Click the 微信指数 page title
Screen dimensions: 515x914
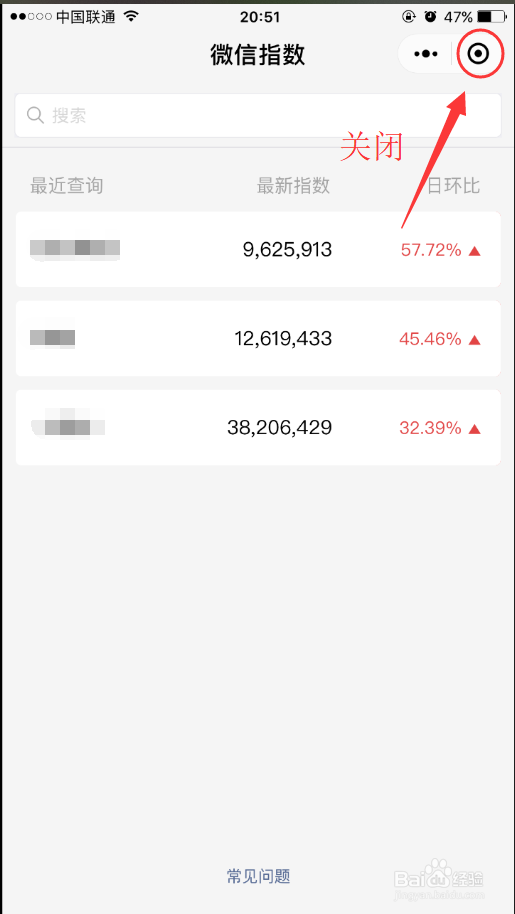coord(258,55)
